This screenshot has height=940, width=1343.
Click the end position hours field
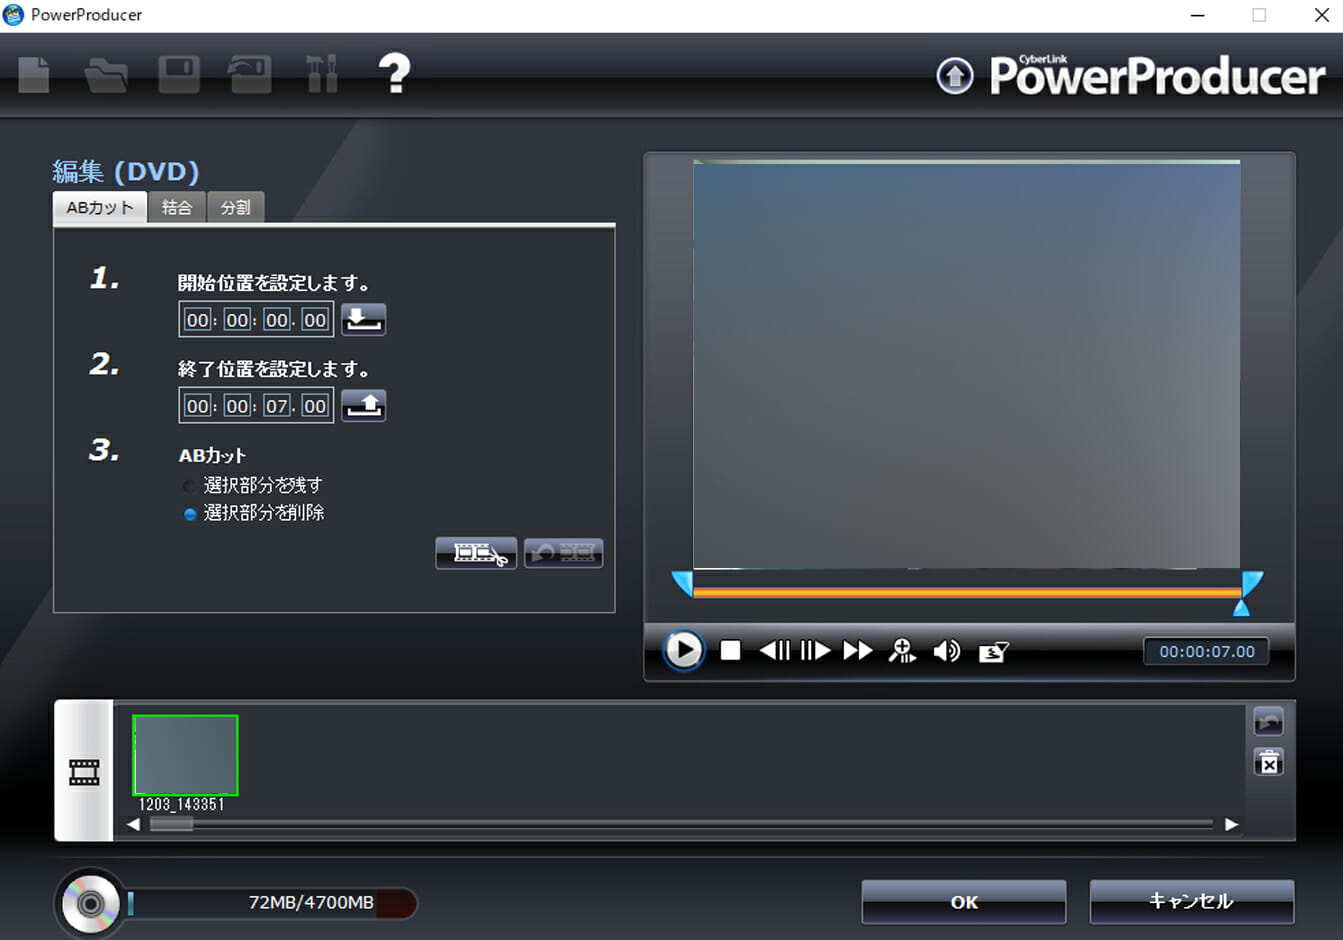click(198, 406)
